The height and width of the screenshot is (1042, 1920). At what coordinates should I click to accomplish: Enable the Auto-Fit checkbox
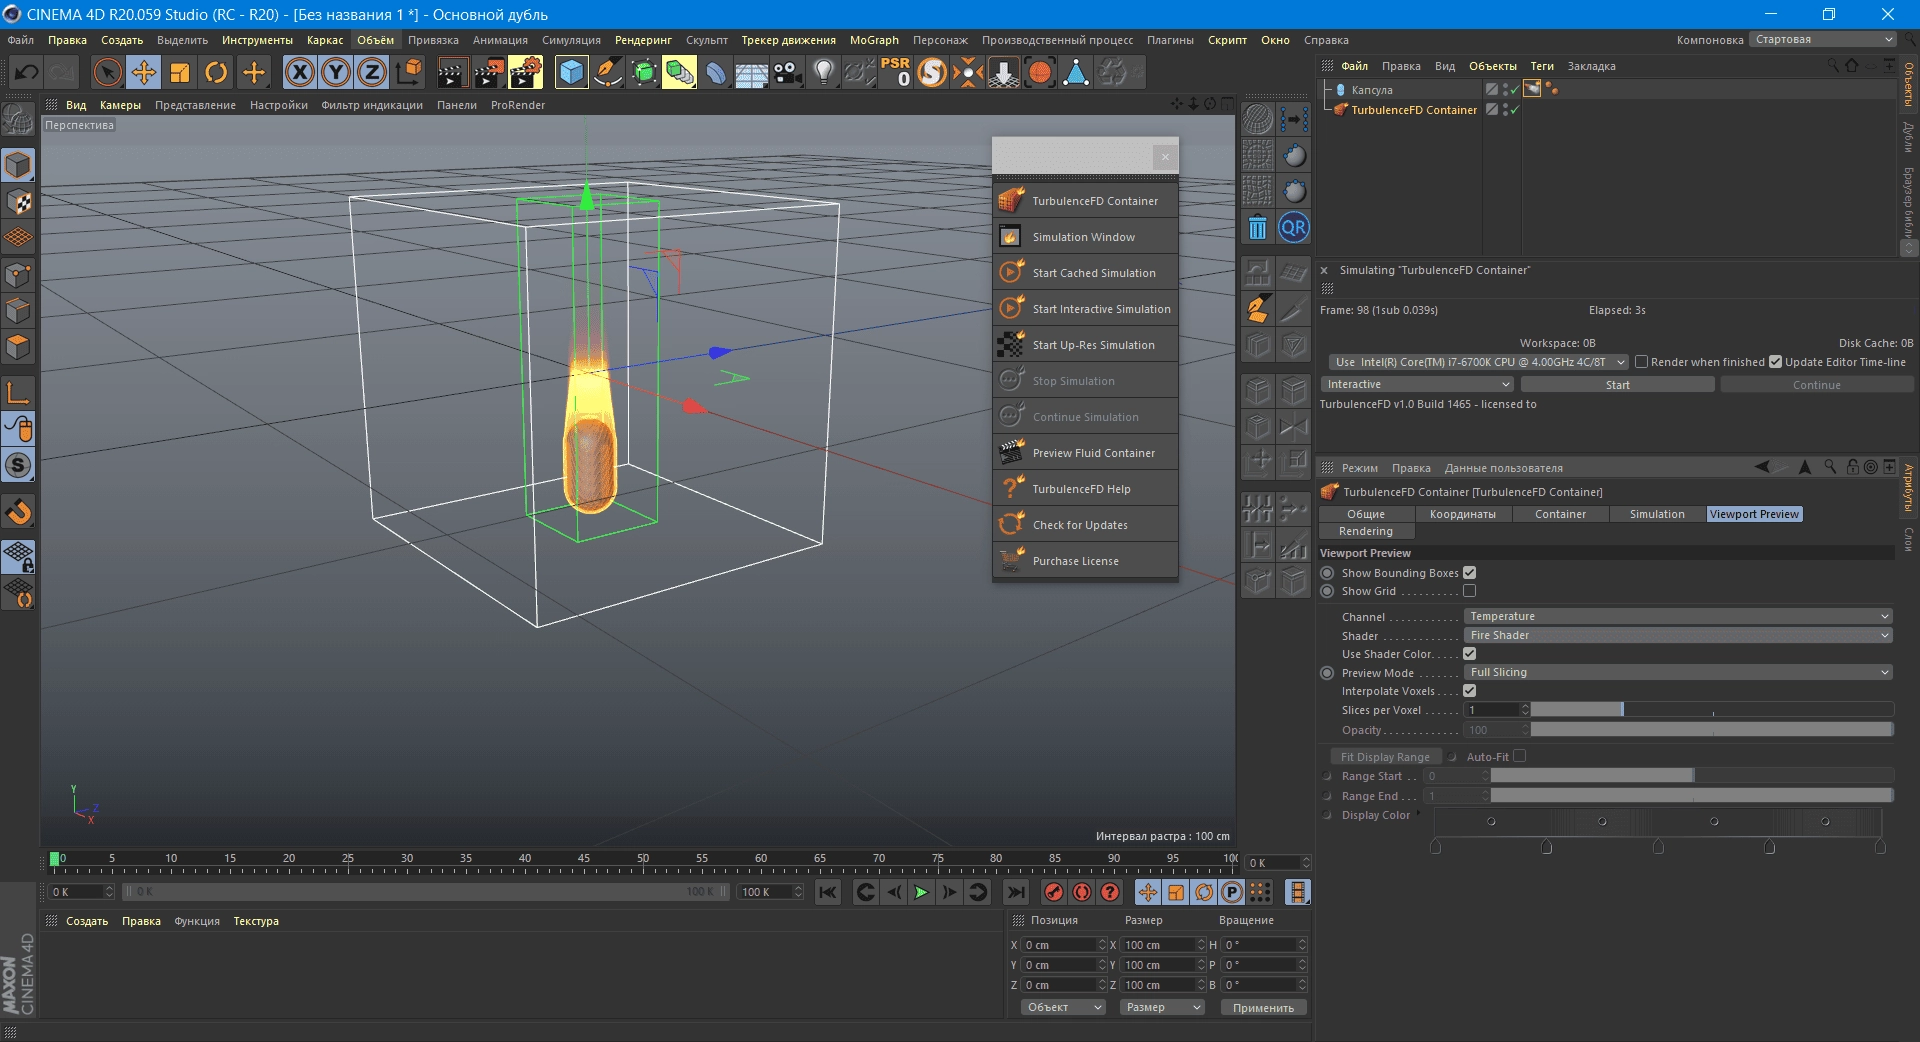pyautogui.click(x=1519, y=757)
